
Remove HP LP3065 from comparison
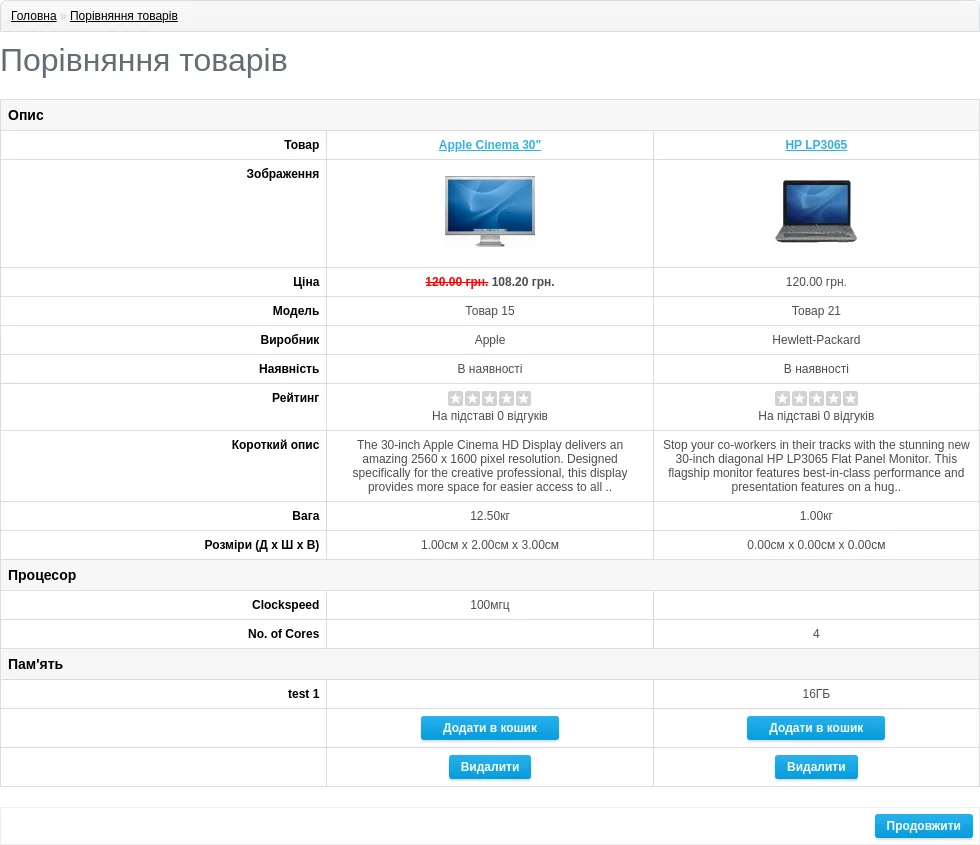click(x=816, y=767)
